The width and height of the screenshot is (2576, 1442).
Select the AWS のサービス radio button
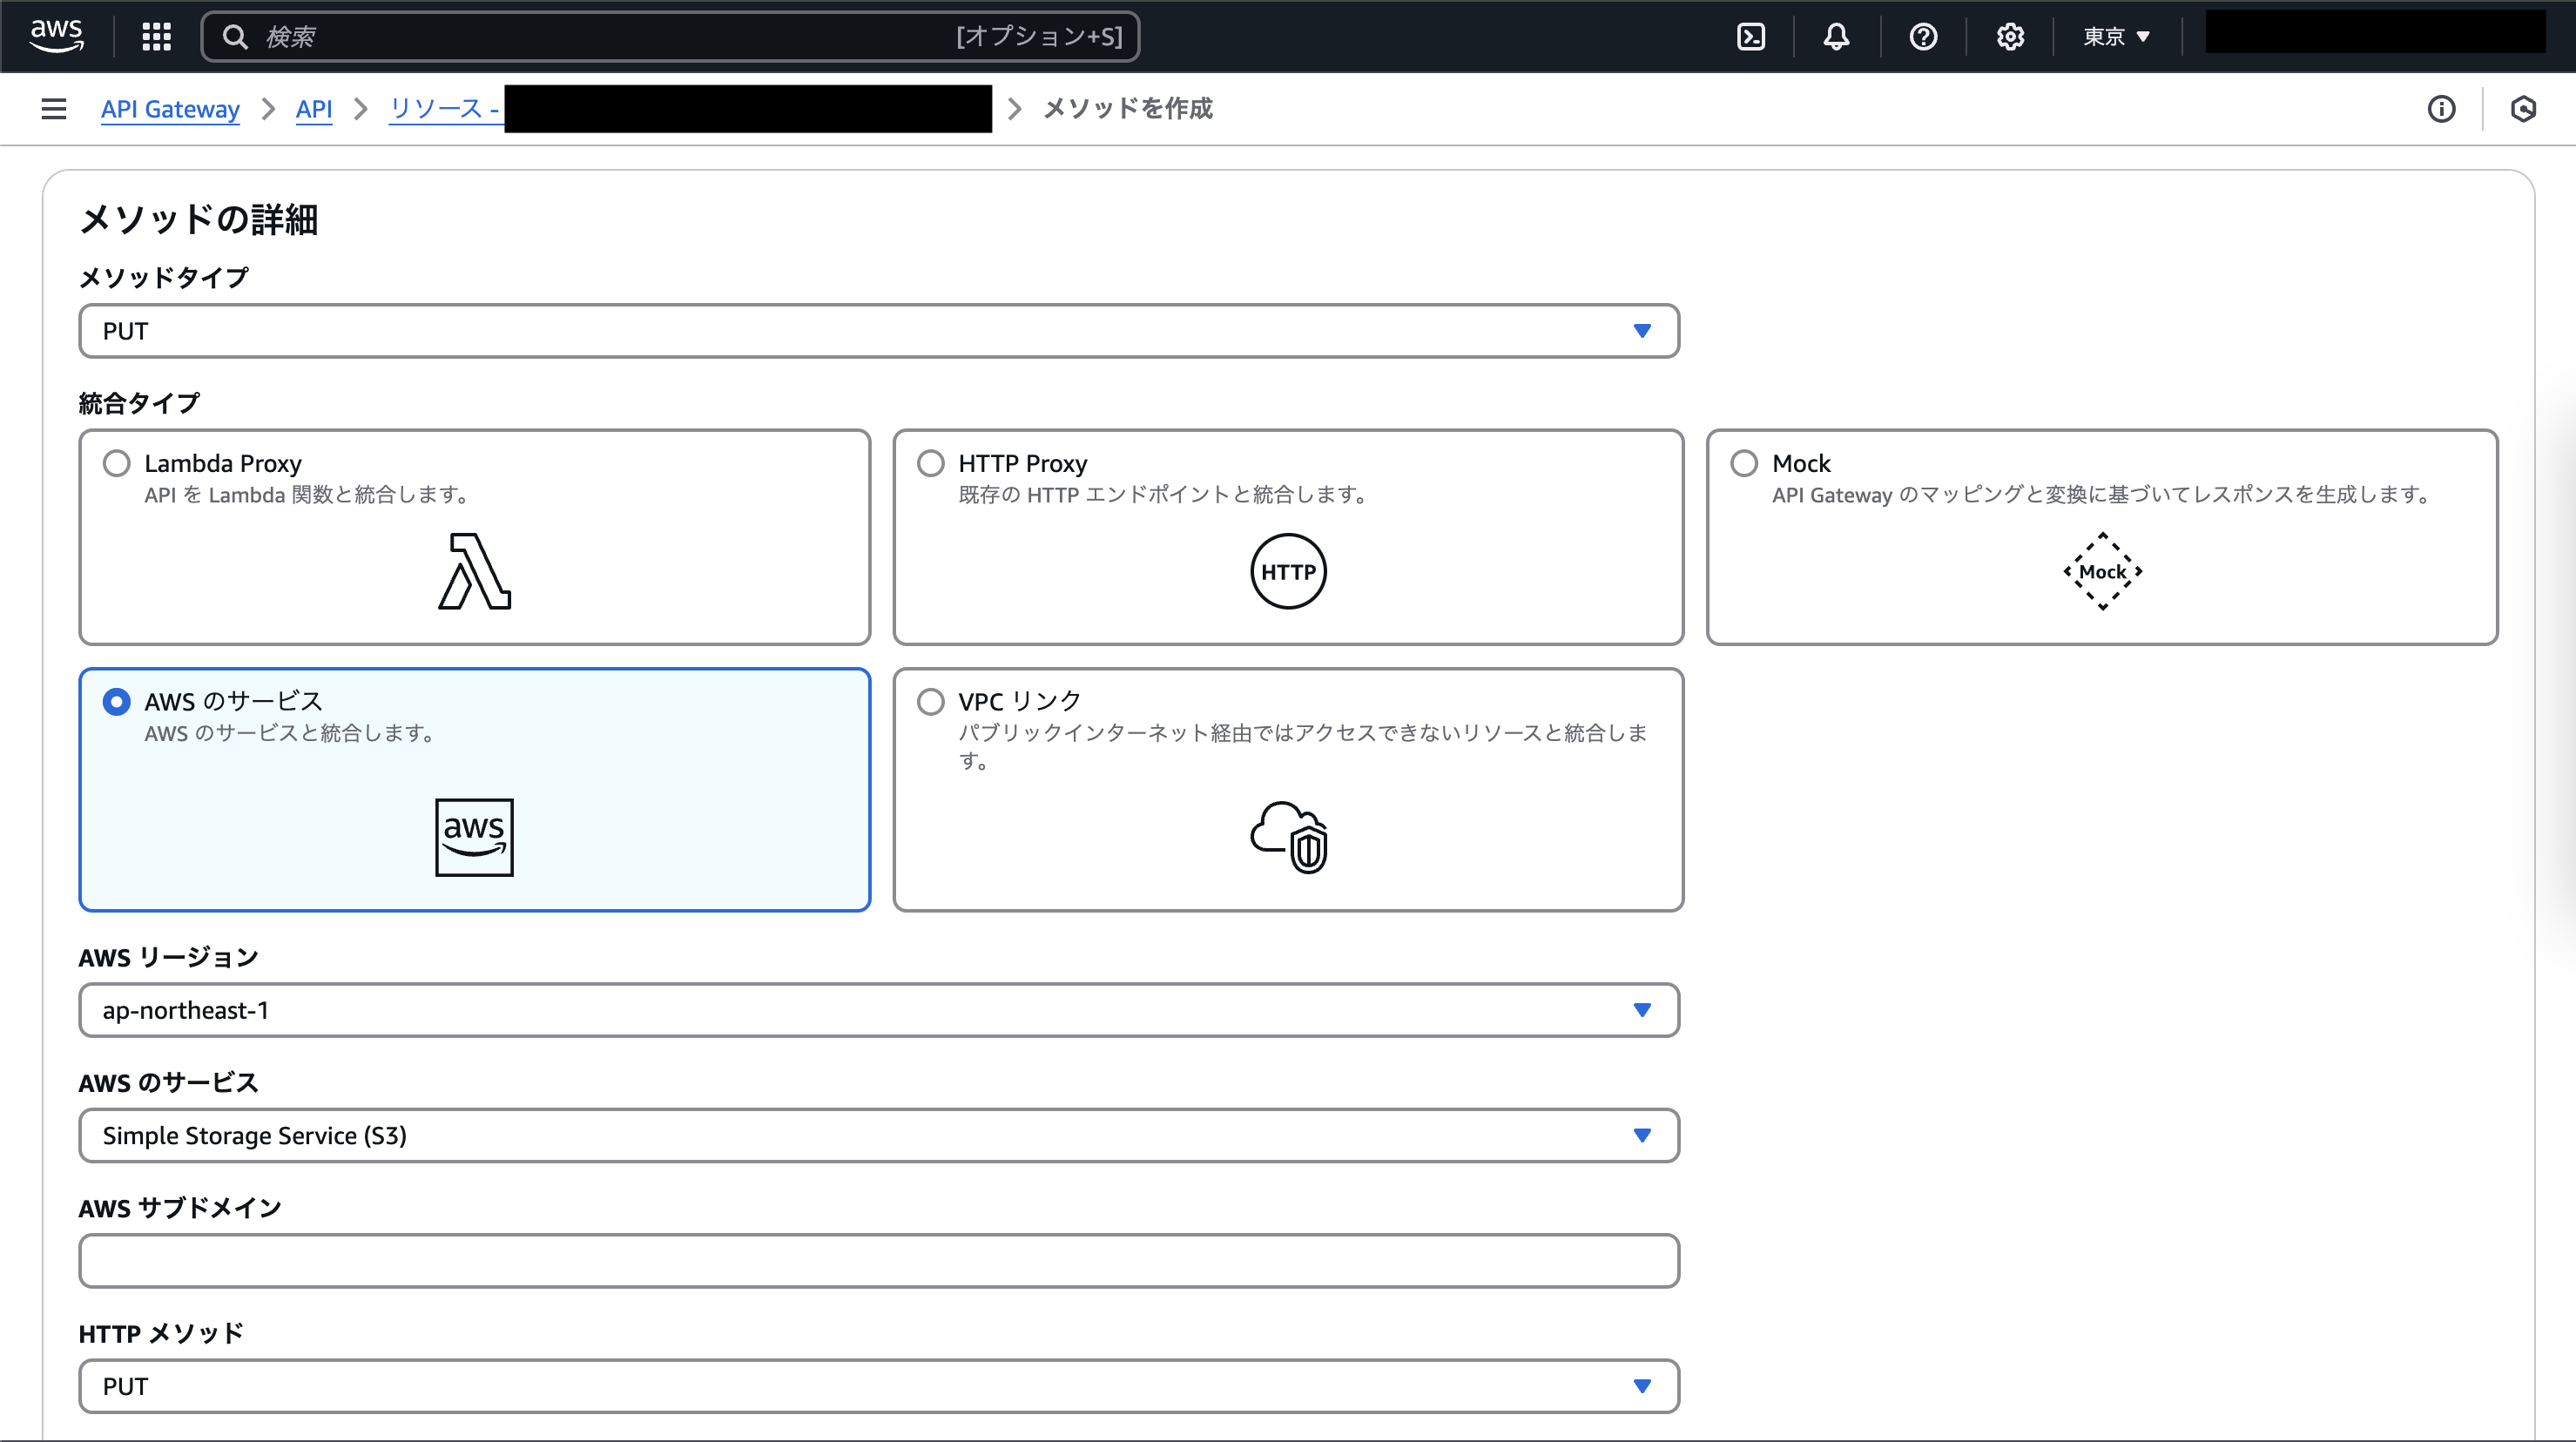[x=116, y=701]
